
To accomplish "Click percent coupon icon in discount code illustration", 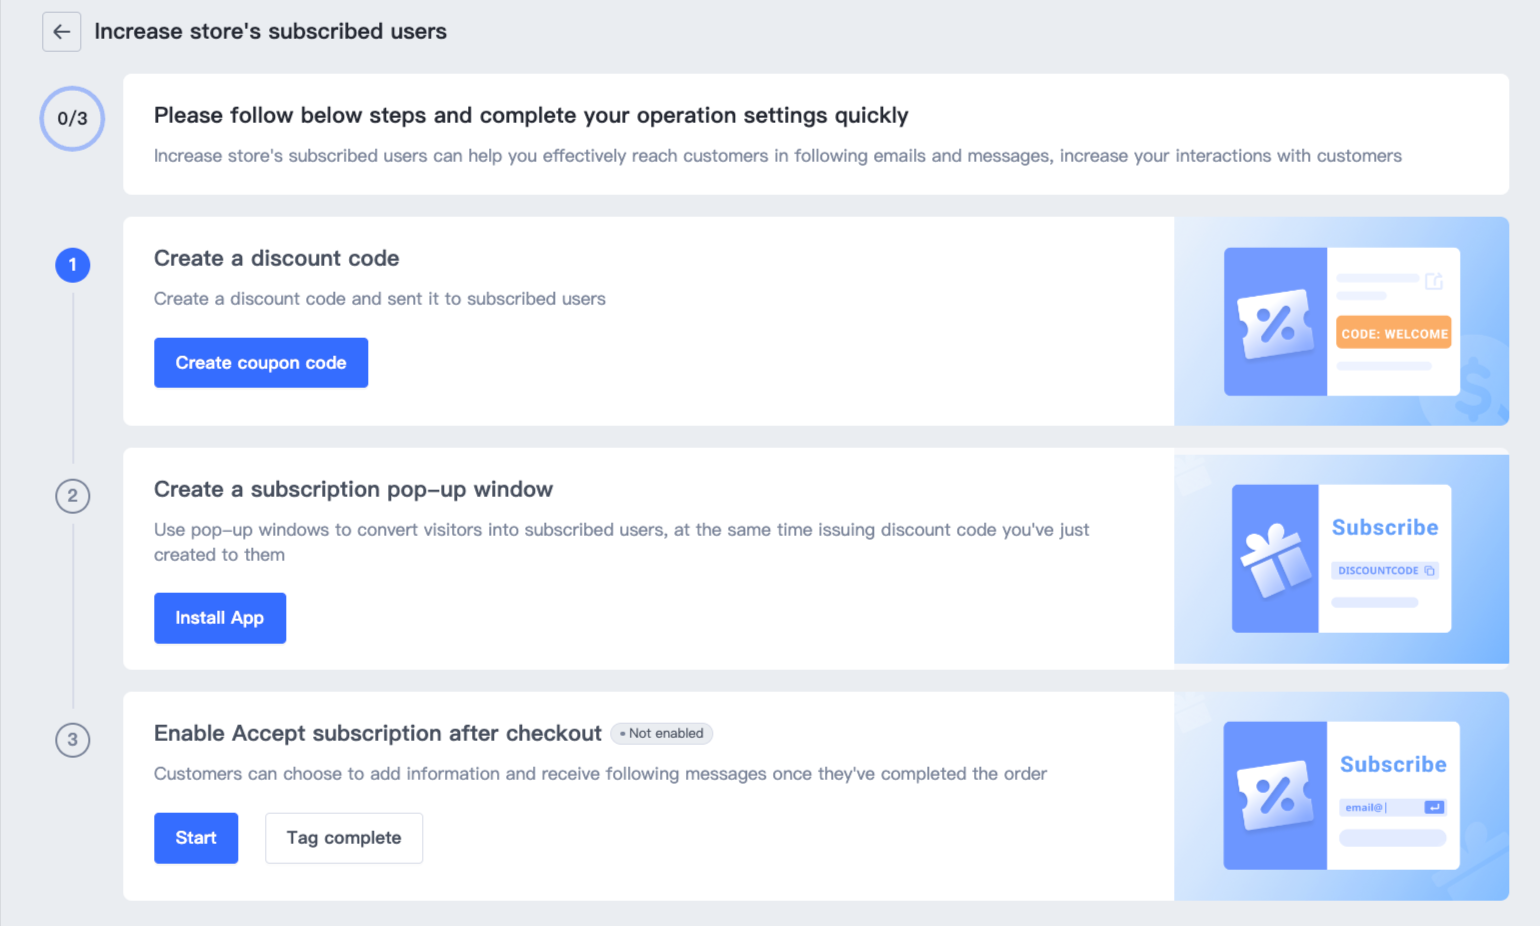I will (x=1275, y=324).
